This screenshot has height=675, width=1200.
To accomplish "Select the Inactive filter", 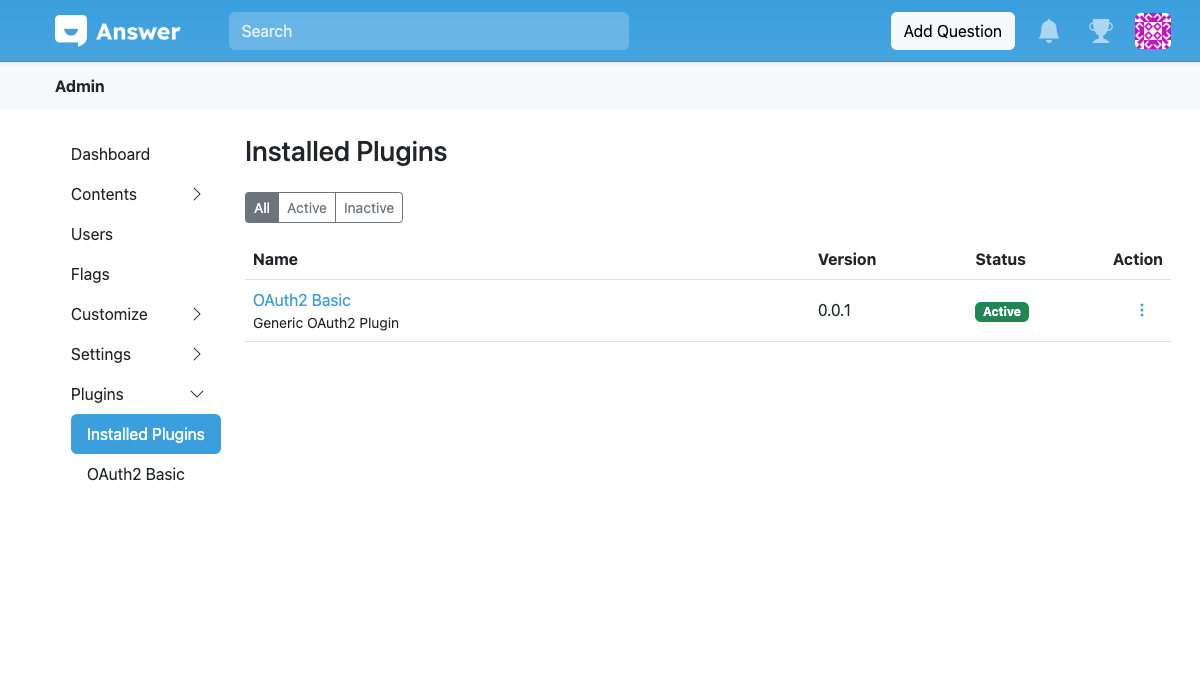I will point(368,207).
